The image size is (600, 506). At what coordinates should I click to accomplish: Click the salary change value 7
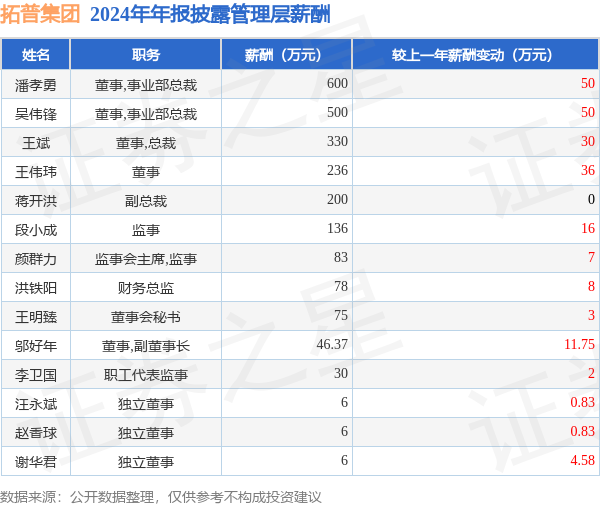coord(591,257)
